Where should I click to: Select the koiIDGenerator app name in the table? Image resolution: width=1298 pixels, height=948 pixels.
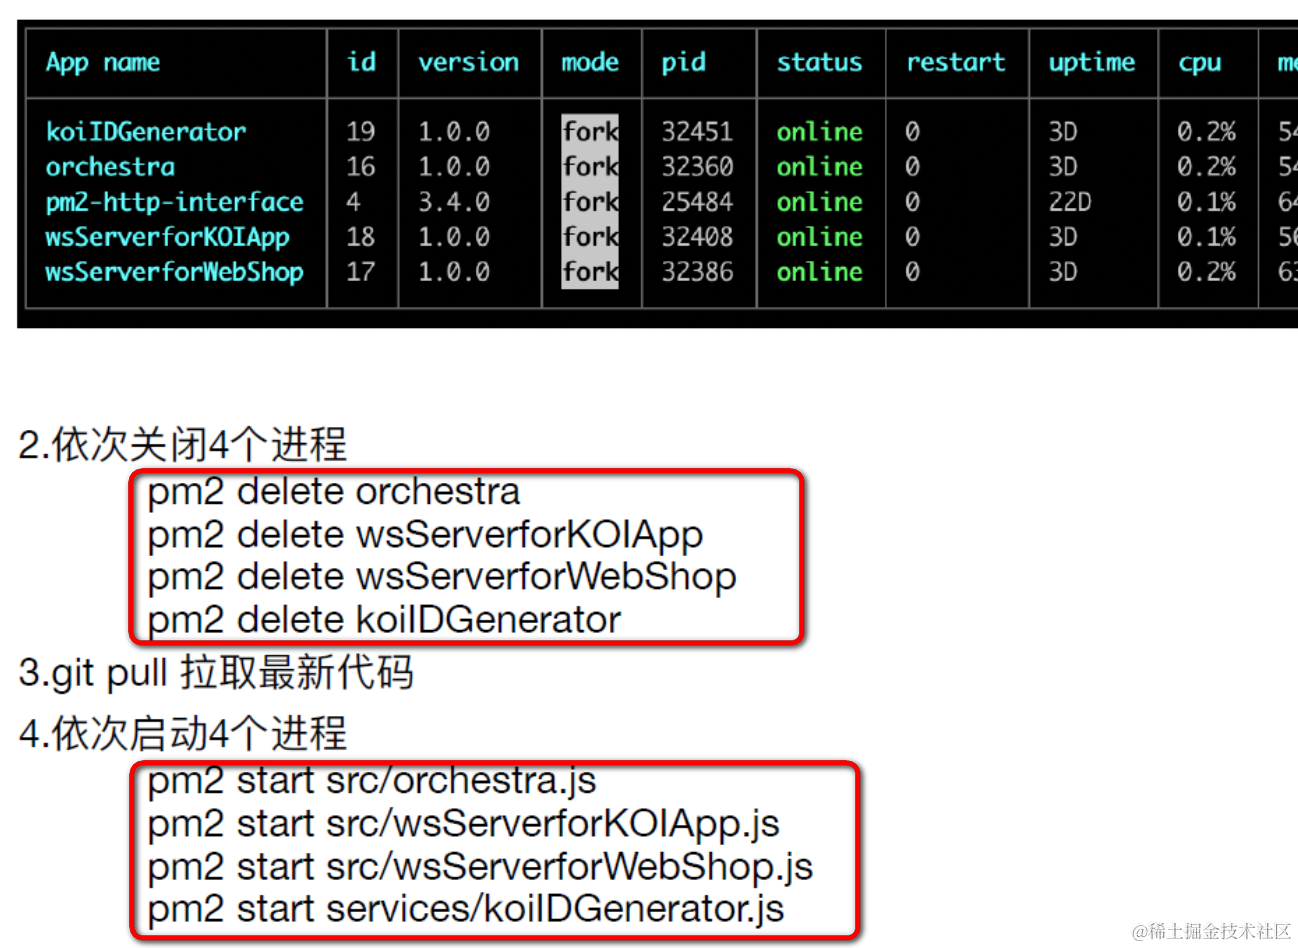coord(146,132)
